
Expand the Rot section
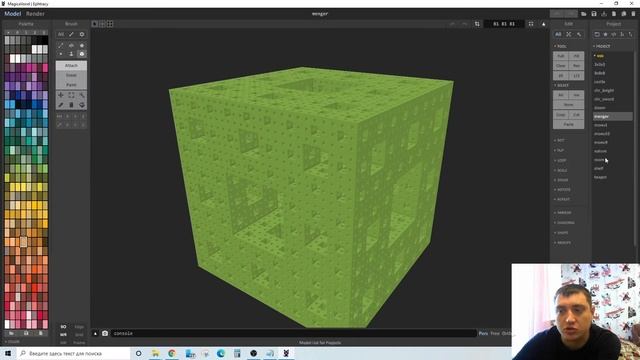tap(560, 140)
